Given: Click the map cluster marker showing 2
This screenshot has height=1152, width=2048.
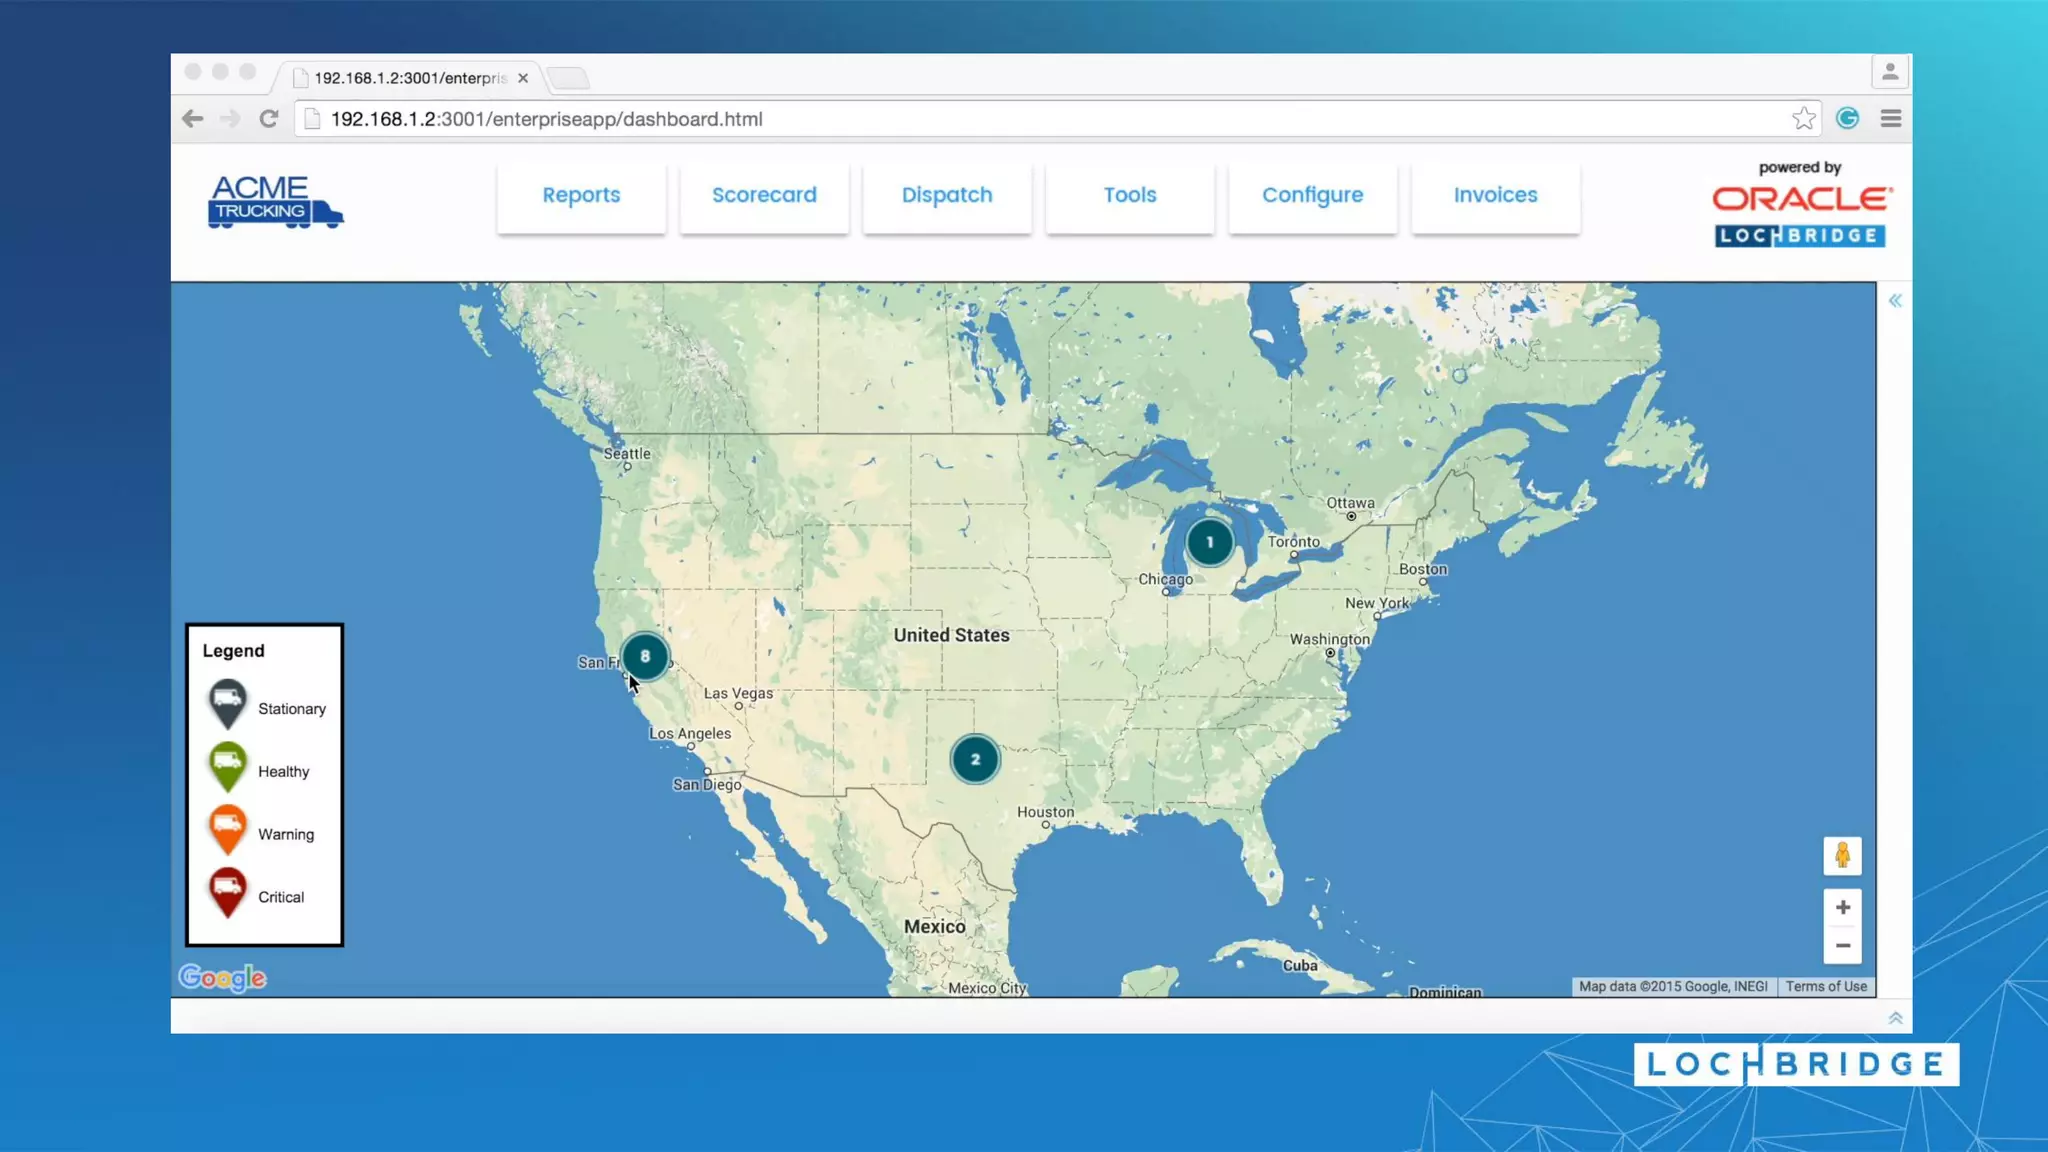Looking at the screenshot, I should (975, 759).
